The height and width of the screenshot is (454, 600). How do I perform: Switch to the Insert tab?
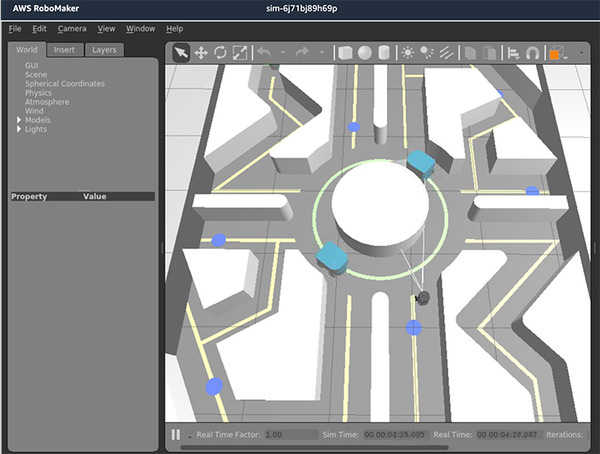click(x=64, y=49)
